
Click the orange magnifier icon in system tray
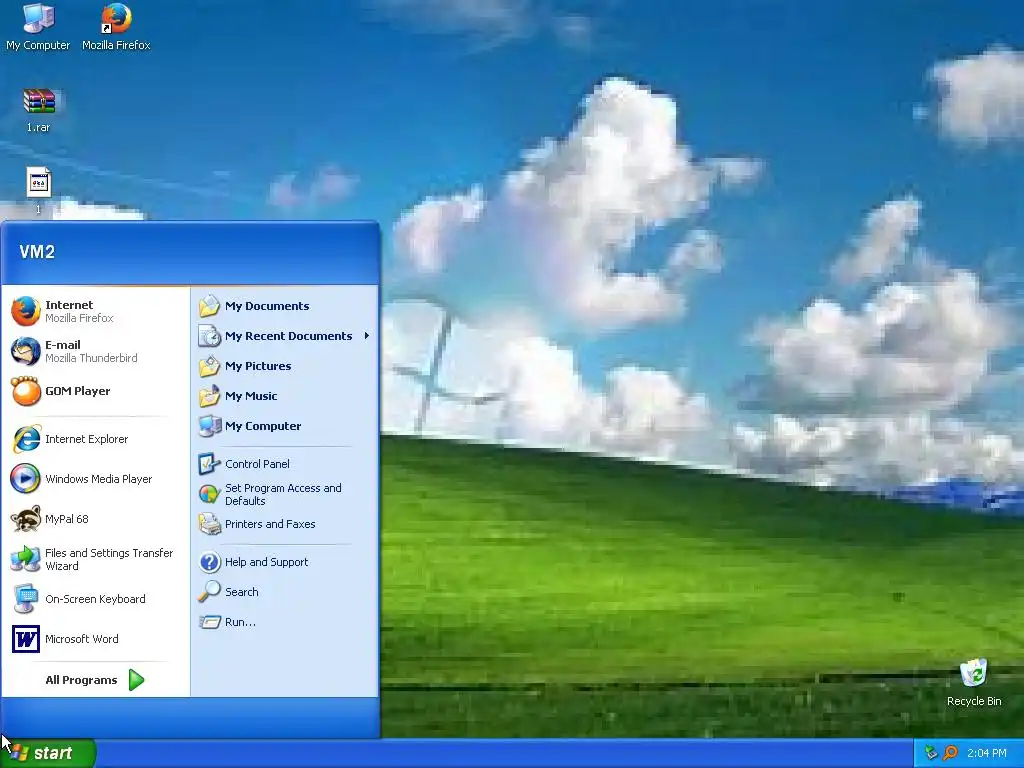[x=951, y=753]
